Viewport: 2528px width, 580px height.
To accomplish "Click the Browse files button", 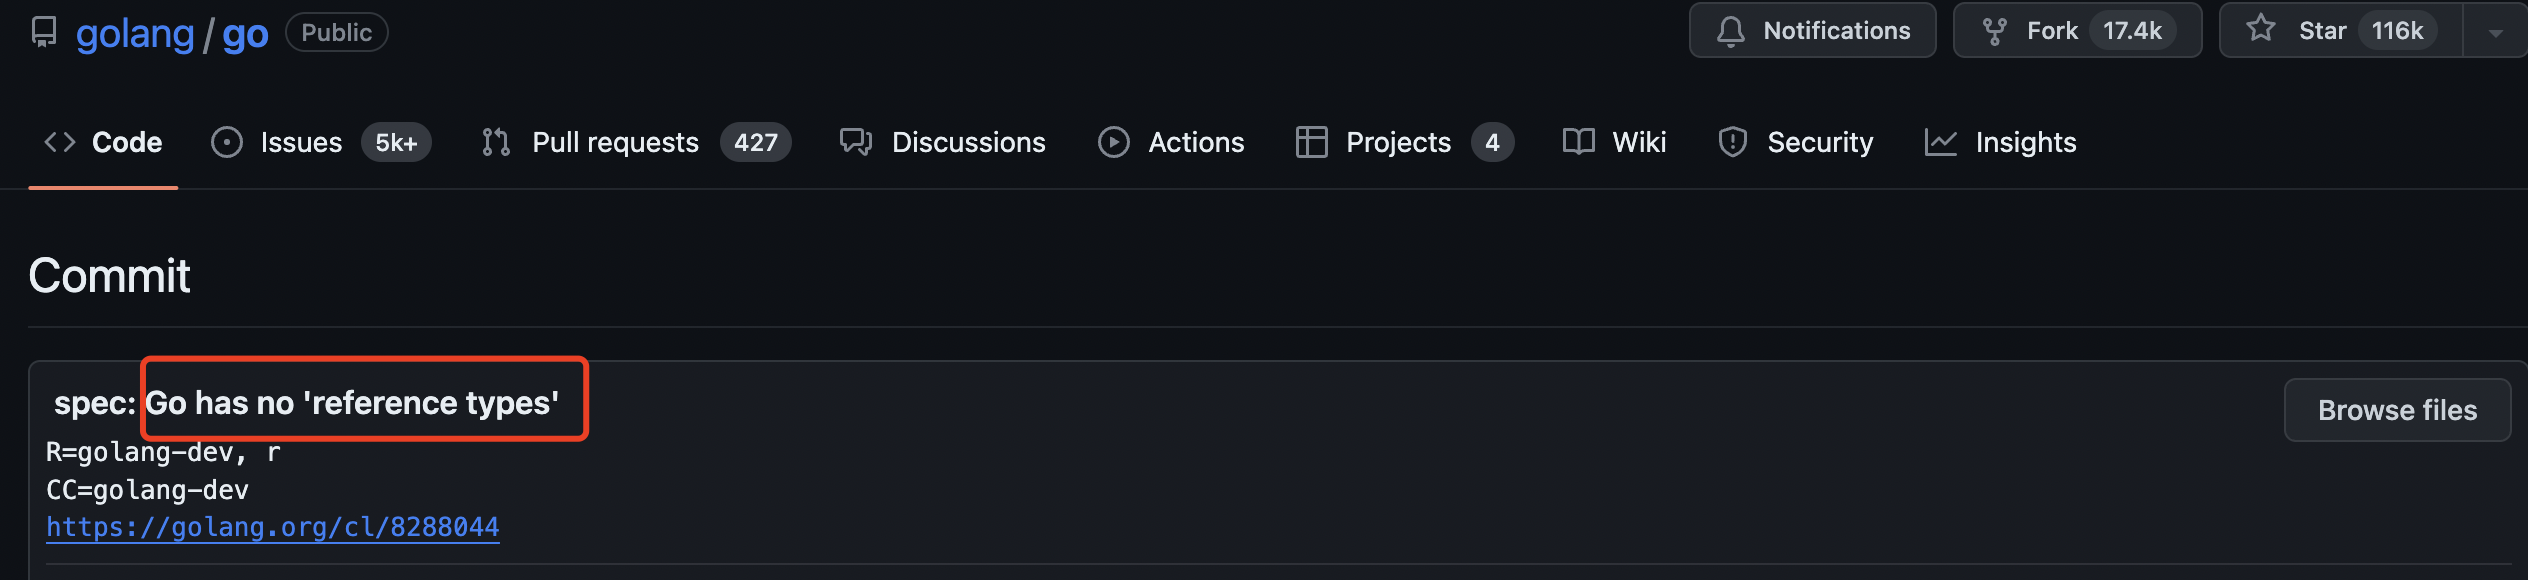I will (2397, 410).
